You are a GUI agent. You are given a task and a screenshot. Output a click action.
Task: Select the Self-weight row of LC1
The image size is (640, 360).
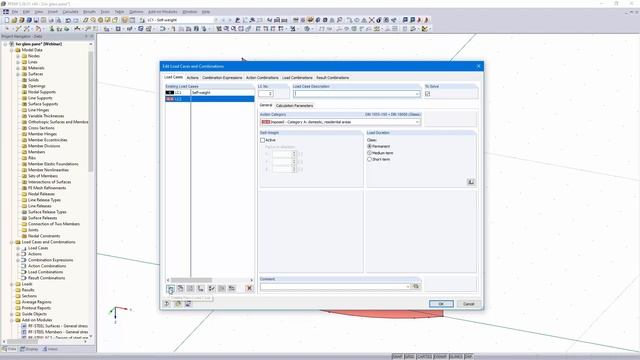click(210, 93)
